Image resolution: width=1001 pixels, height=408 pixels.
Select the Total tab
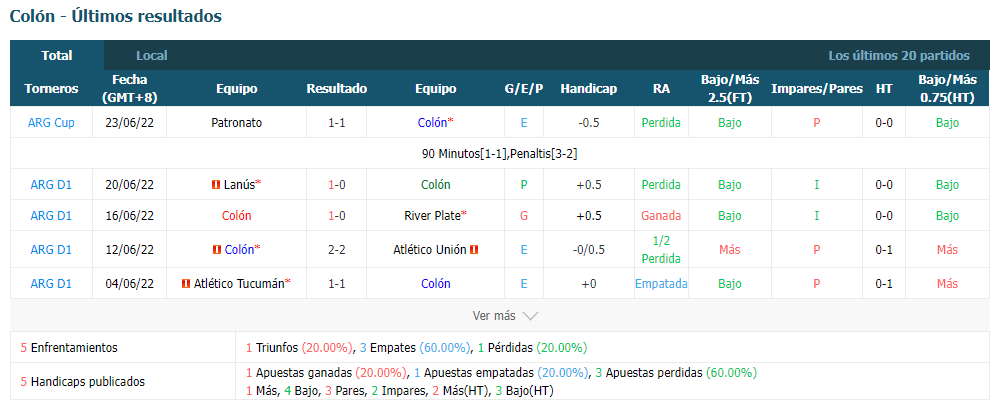coord(57,56)
